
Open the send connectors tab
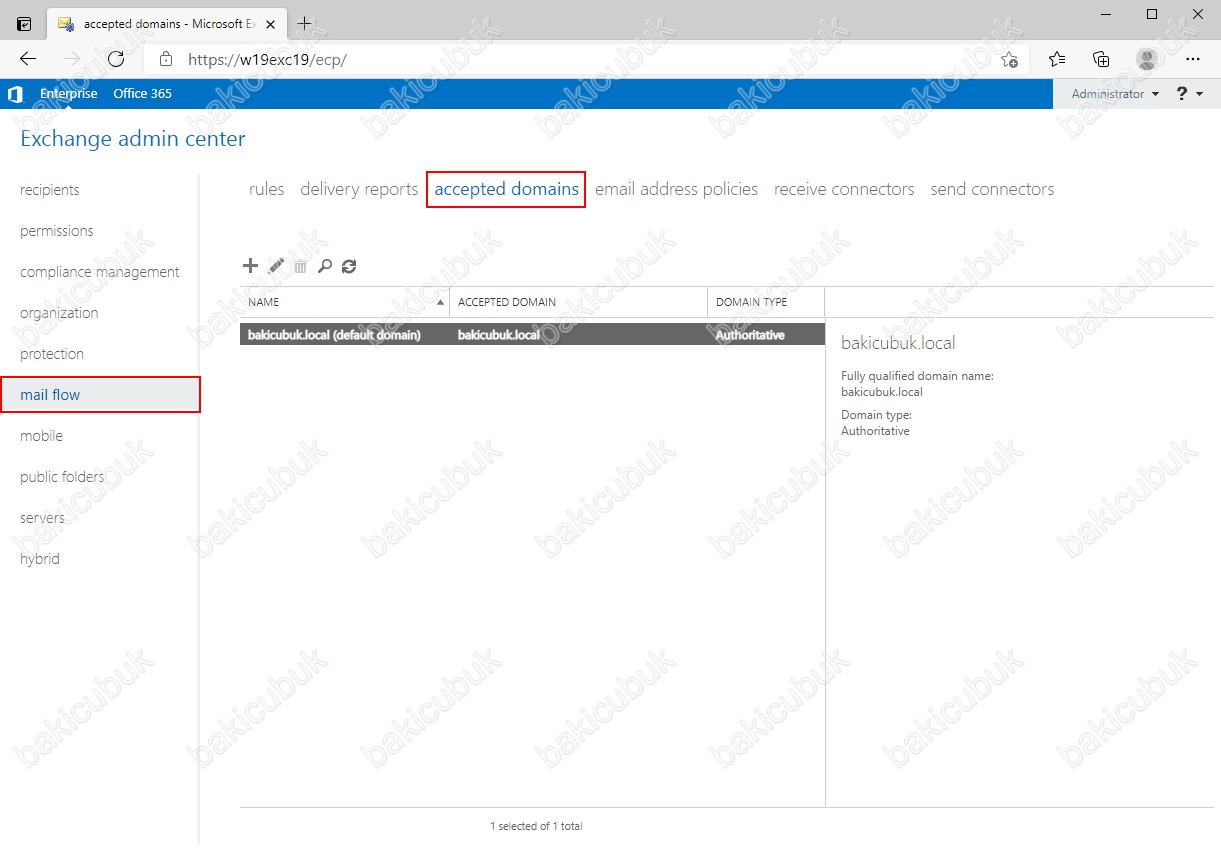(x=992, y=189)
